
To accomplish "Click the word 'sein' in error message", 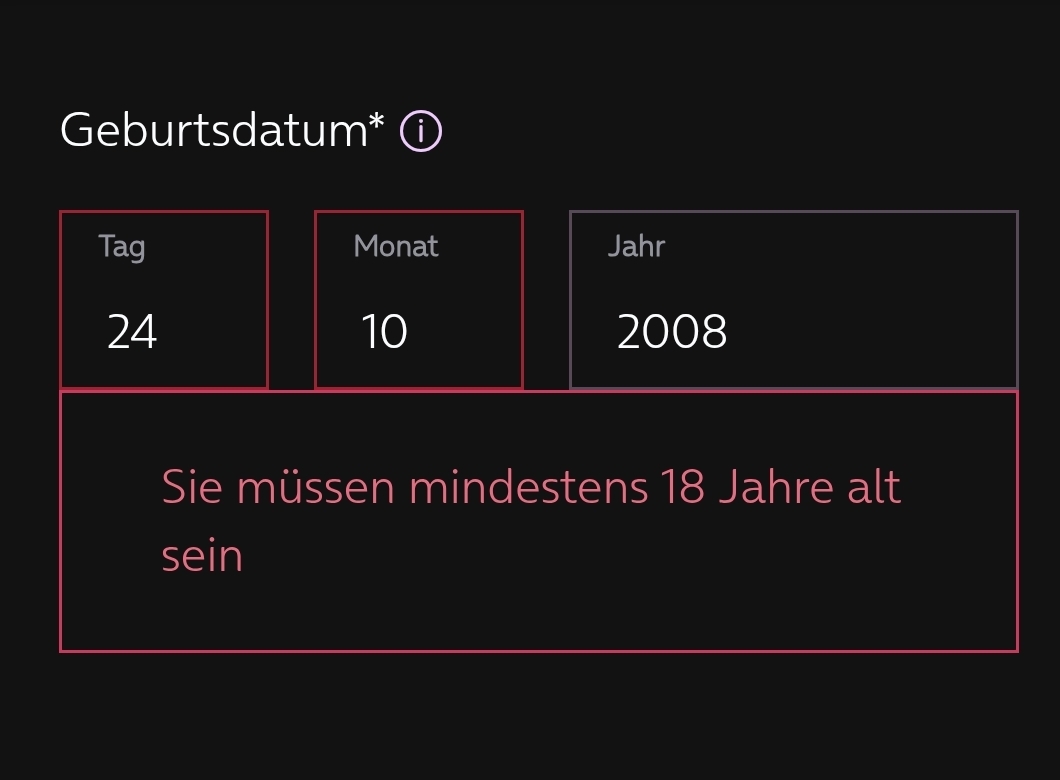I will 202,557.
